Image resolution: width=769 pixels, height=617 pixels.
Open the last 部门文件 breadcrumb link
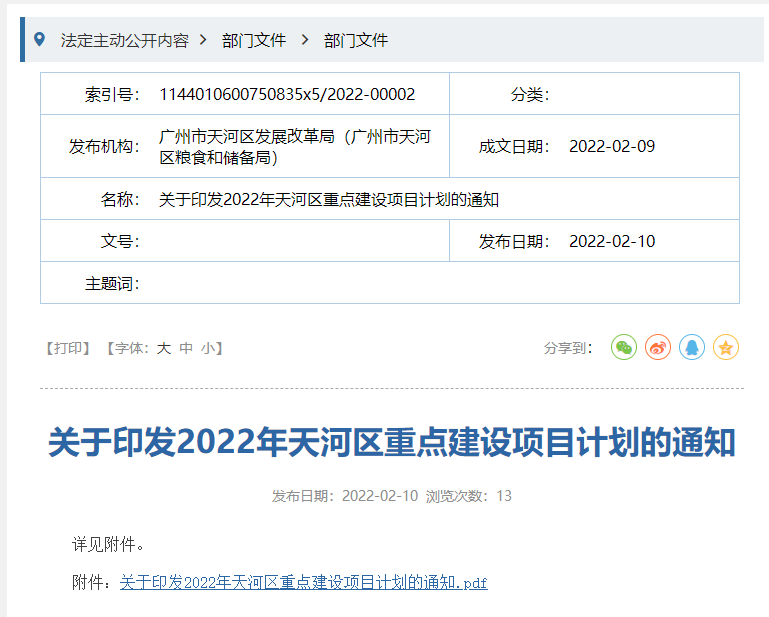coord(356,40)
